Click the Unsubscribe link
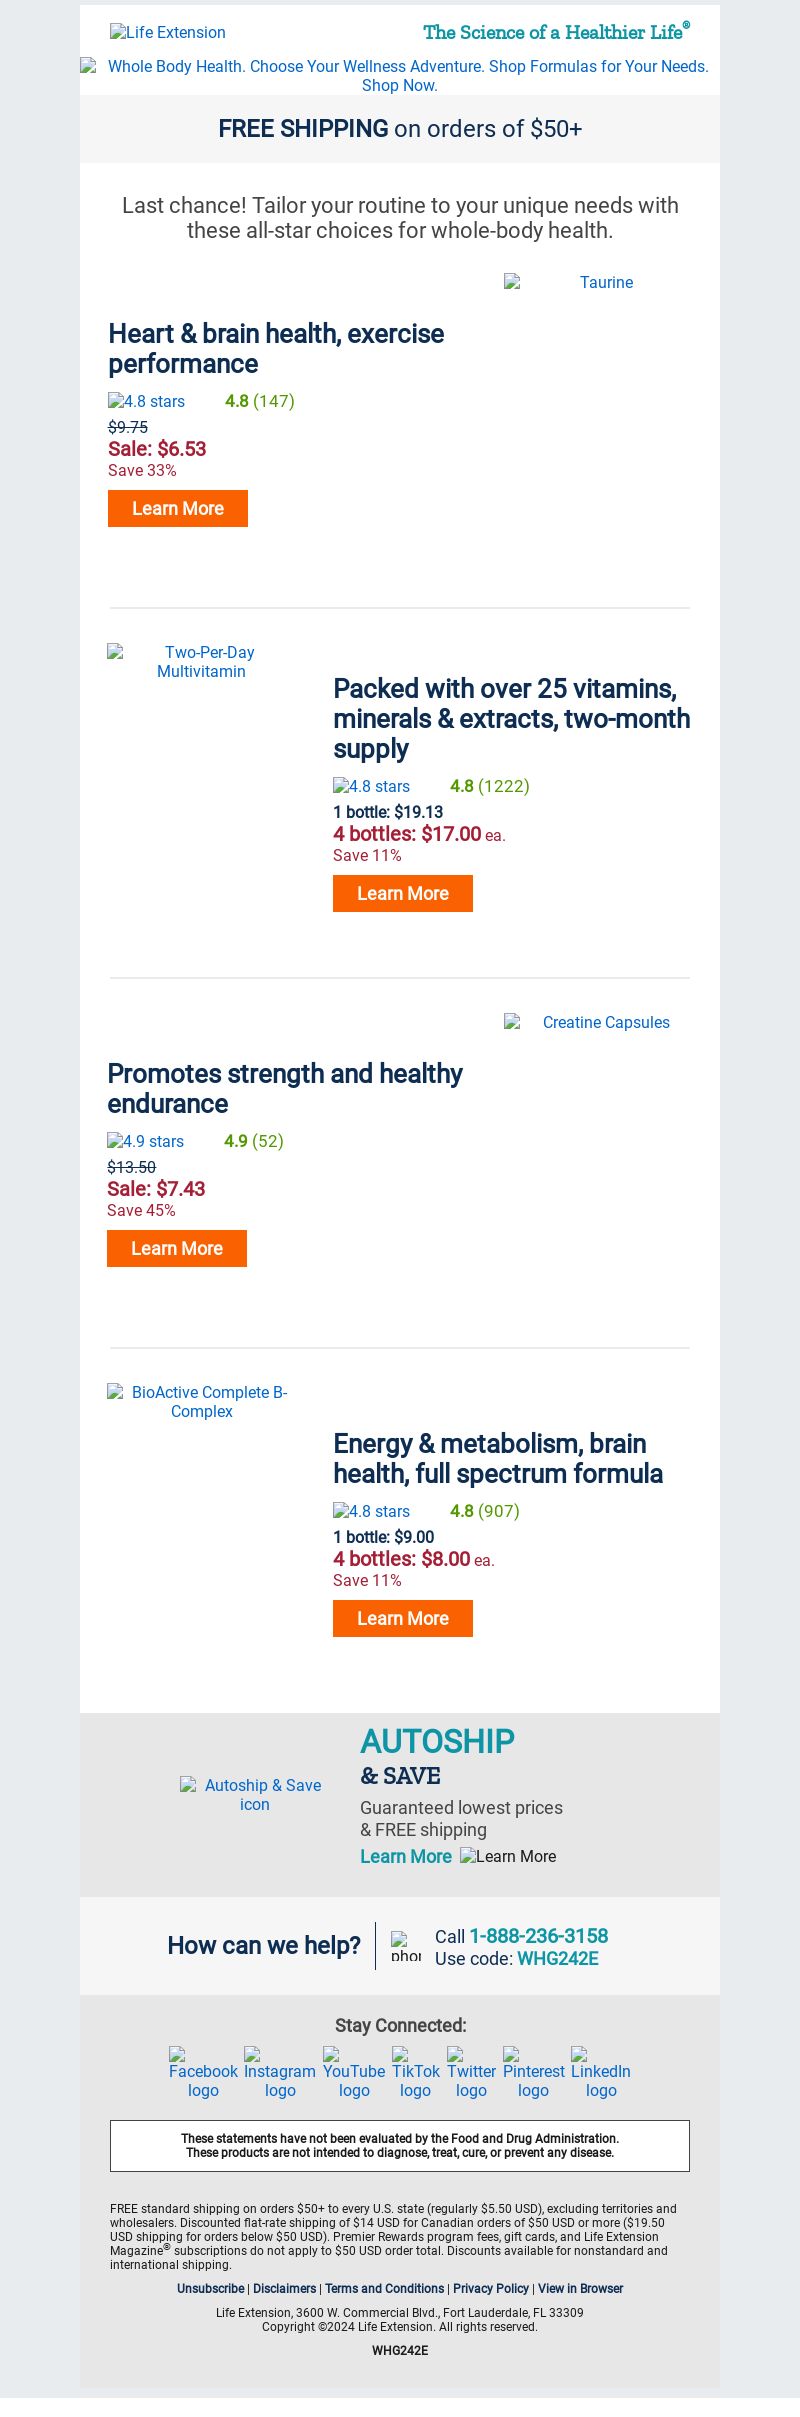The image size is (800, 2417). point(210,2288)
